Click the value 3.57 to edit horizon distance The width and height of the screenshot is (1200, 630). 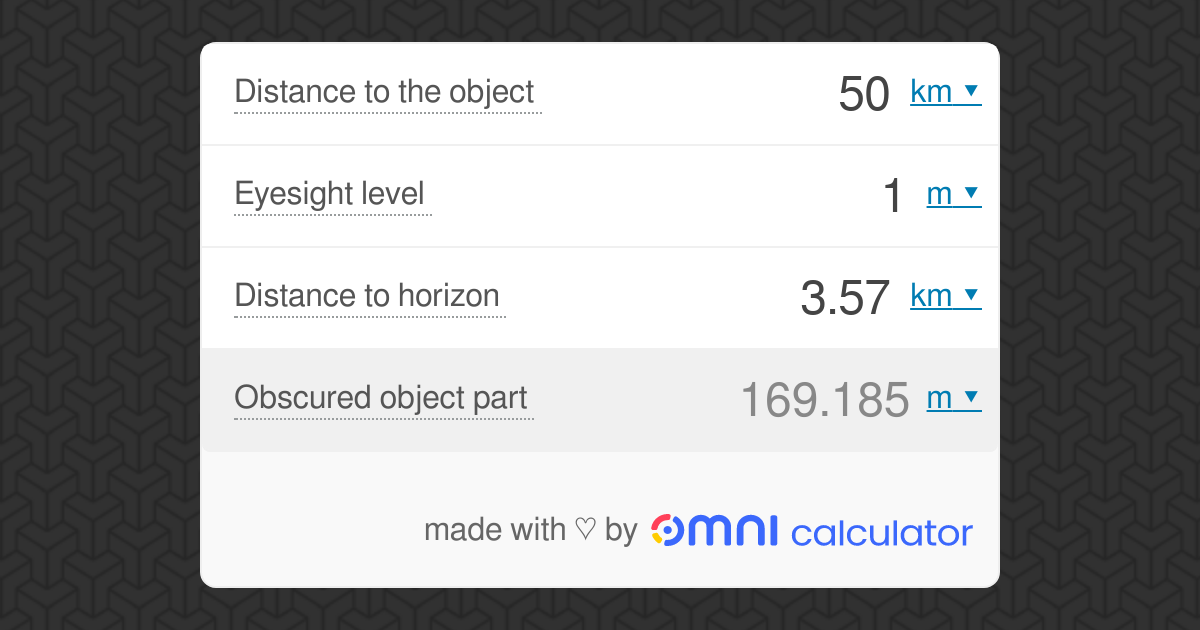(845, 295)
